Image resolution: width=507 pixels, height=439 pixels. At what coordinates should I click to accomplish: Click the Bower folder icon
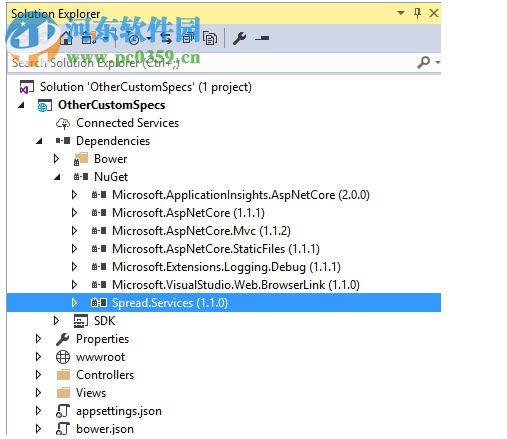click(x=81, y=159)
